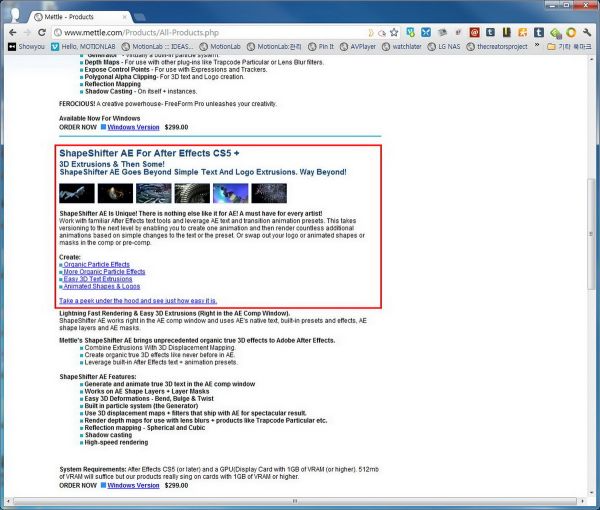
Task: Click the cloud-cursor icon in the address bar
Action: click(382, 33)
